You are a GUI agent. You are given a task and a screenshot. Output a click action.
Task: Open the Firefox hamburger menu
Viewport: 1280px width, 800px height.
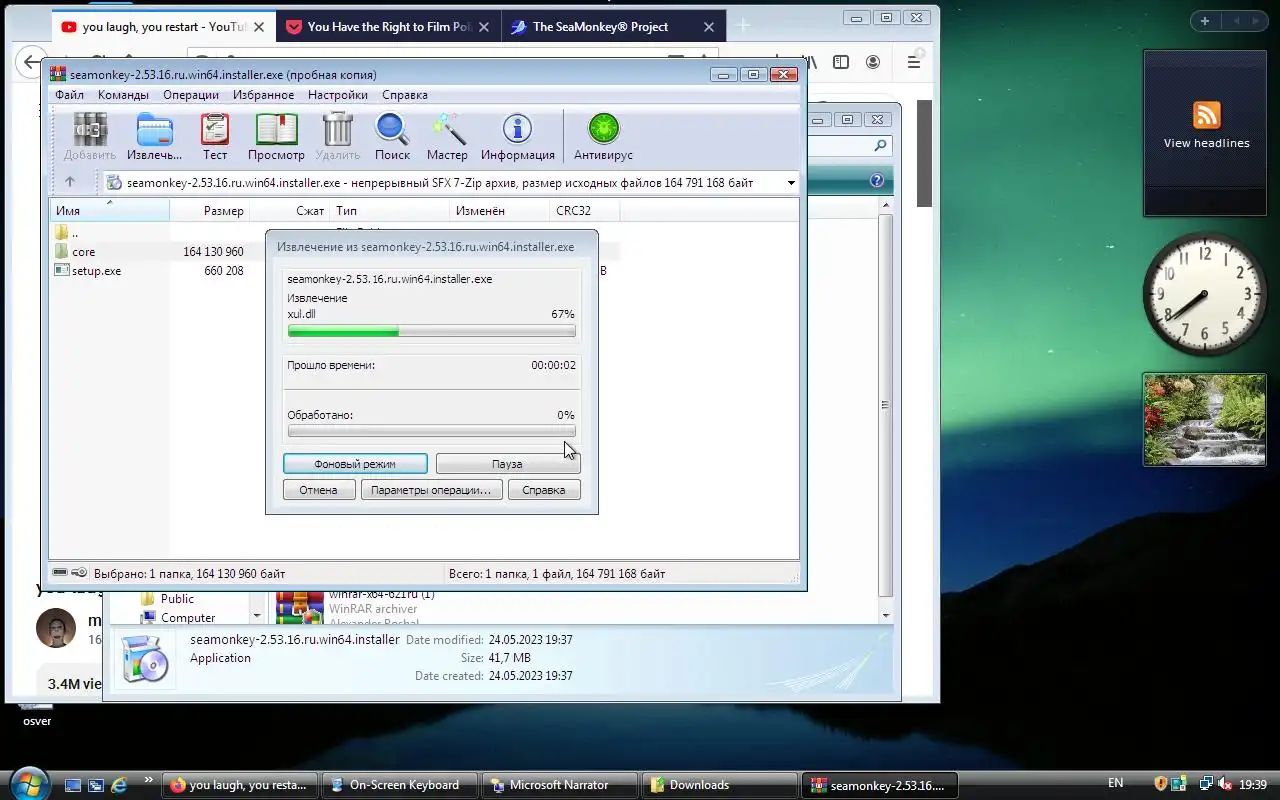913,62
